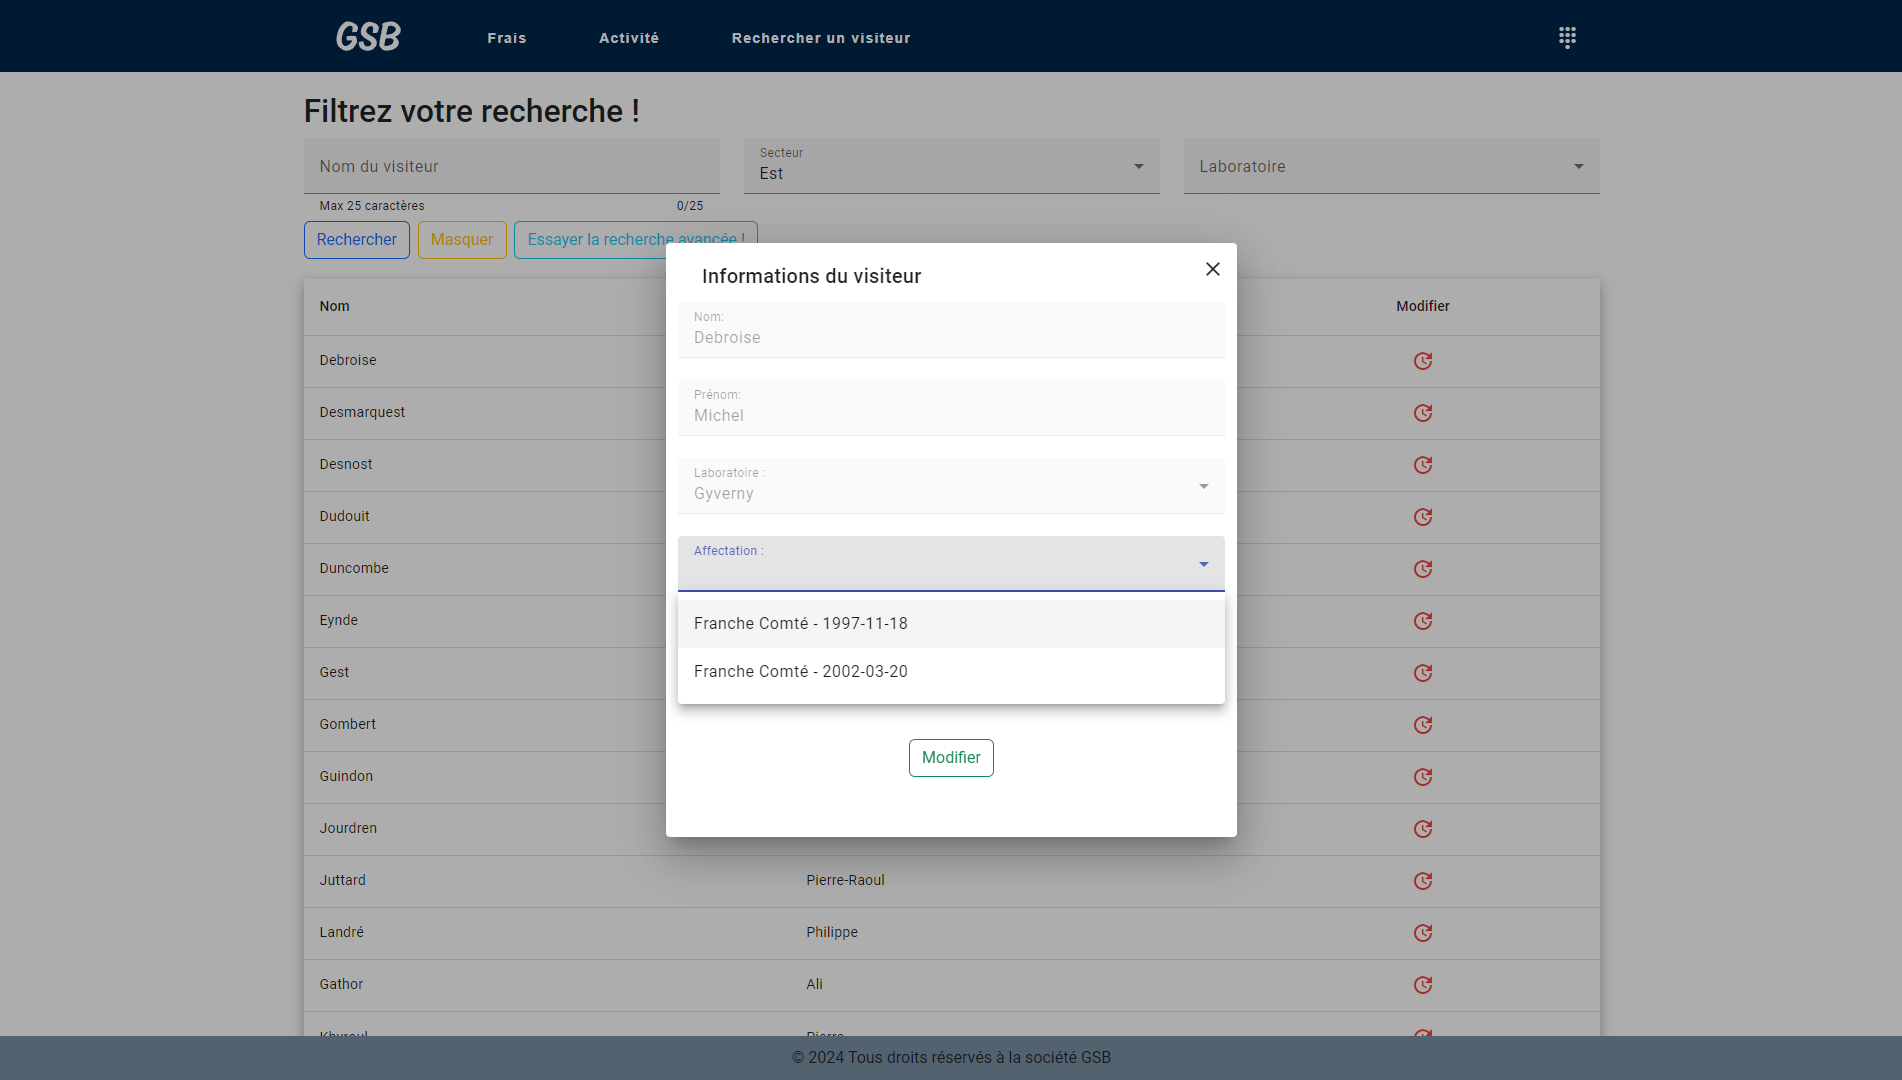This screenshot has height=1080, width=1902.
Task: Click the modify icon for Gathor row
Action: pos(1422,985)
